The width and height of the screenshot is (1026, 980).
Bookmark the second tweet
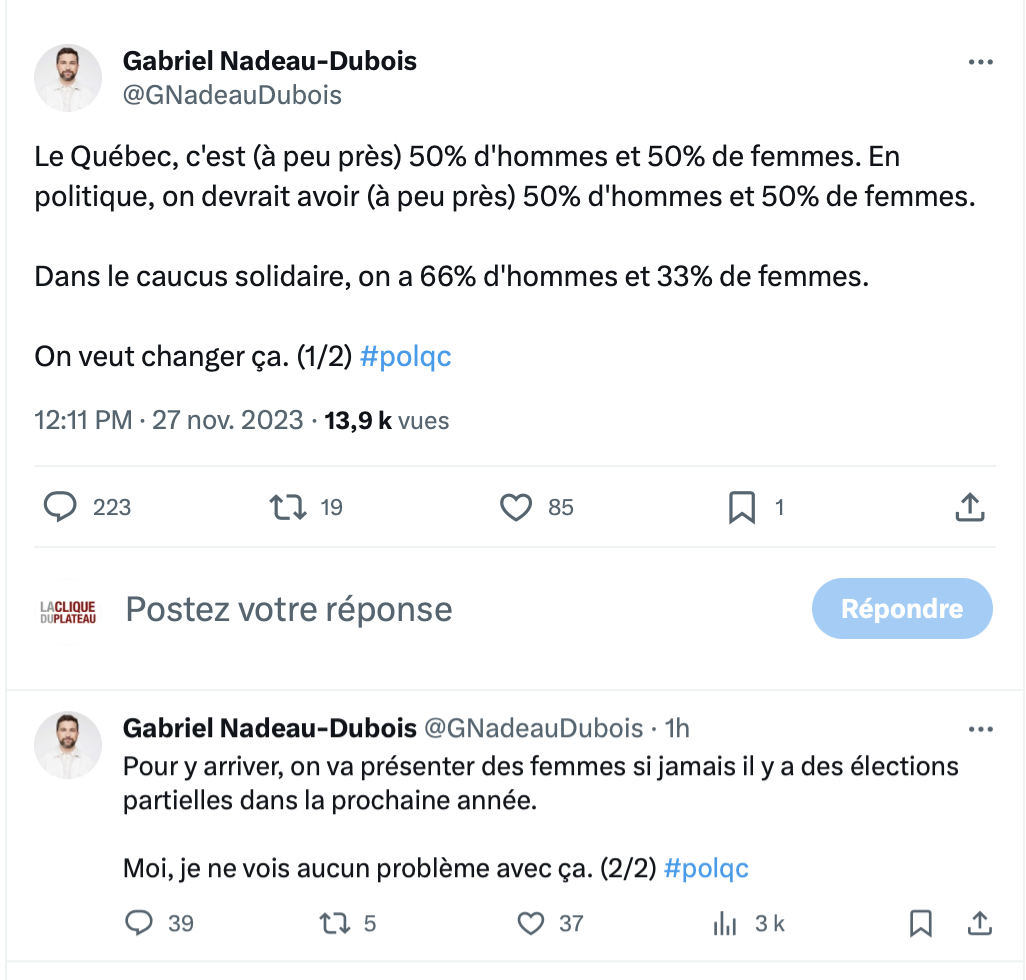(x=921, y=923)
